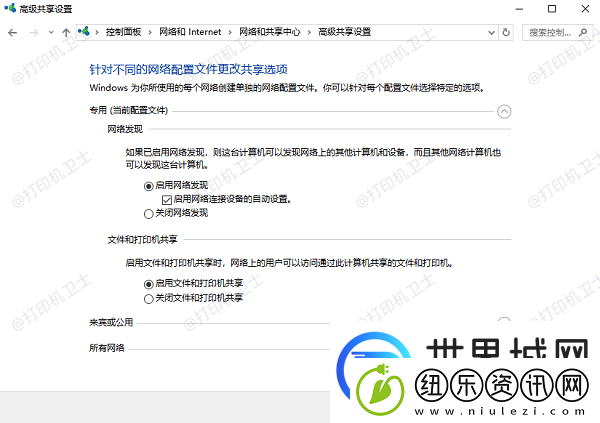
Task: Refresh the page with refresh icon
Action: click(x=506, y=33)
